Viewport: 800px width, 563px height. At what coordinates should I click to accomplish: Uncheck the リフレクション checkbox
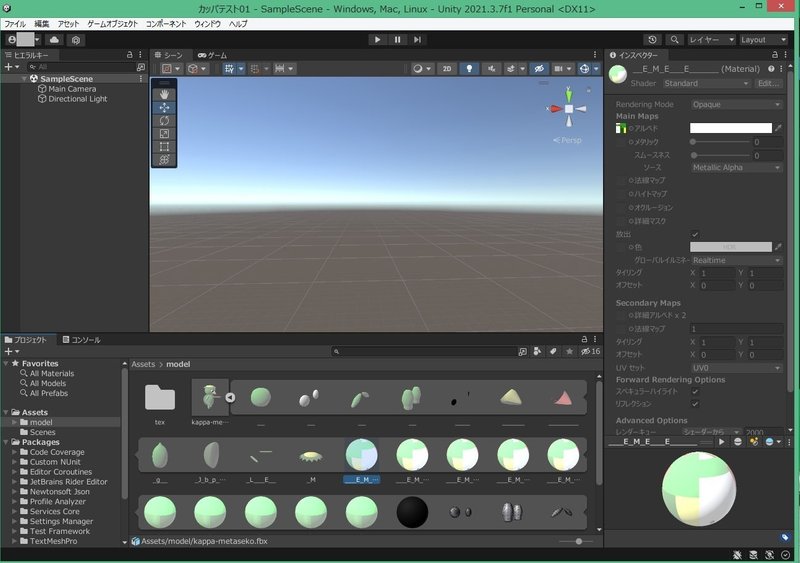(x=695, y=404)
